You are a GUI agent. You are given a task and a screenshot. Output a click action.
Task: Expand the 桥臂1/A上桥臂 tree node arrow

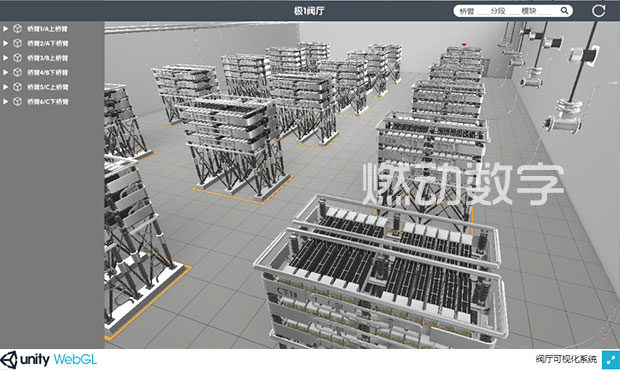point(6,28)
